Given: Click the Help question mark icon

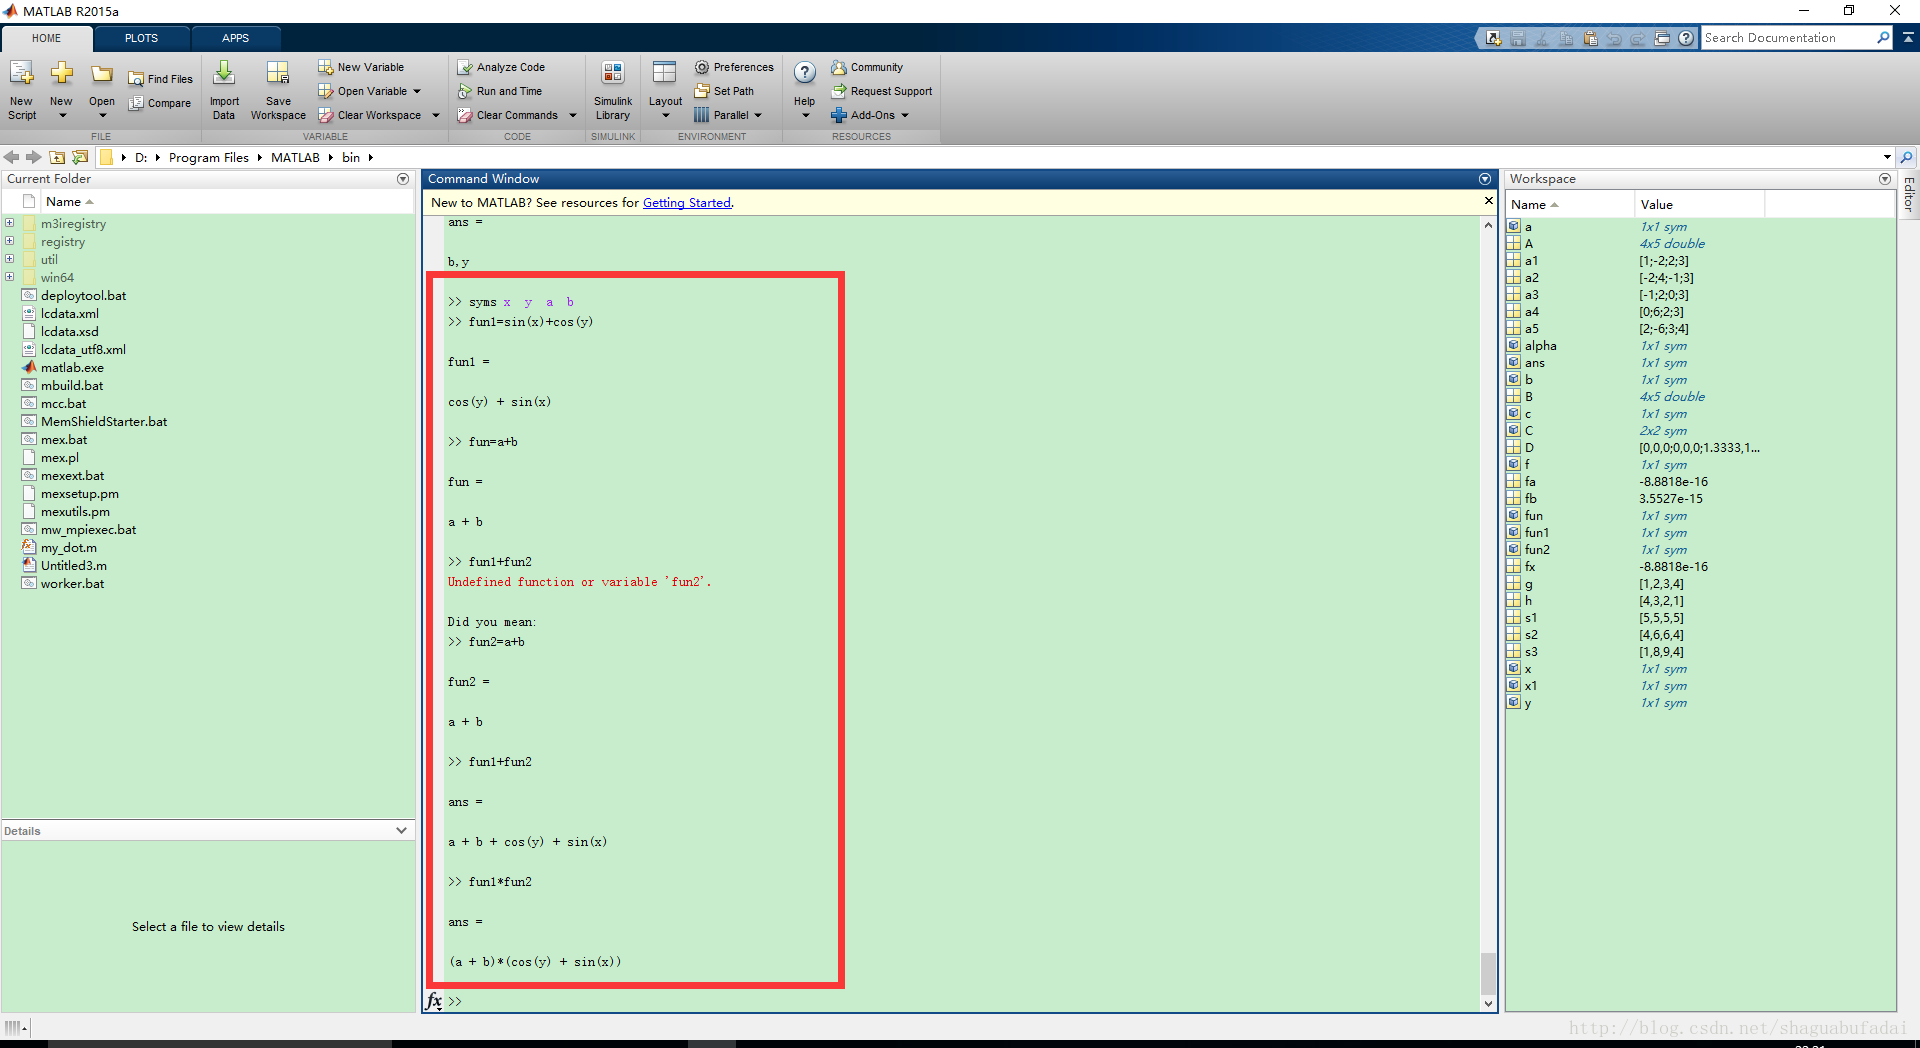Looking at the screenshot, I should [805, 73].
